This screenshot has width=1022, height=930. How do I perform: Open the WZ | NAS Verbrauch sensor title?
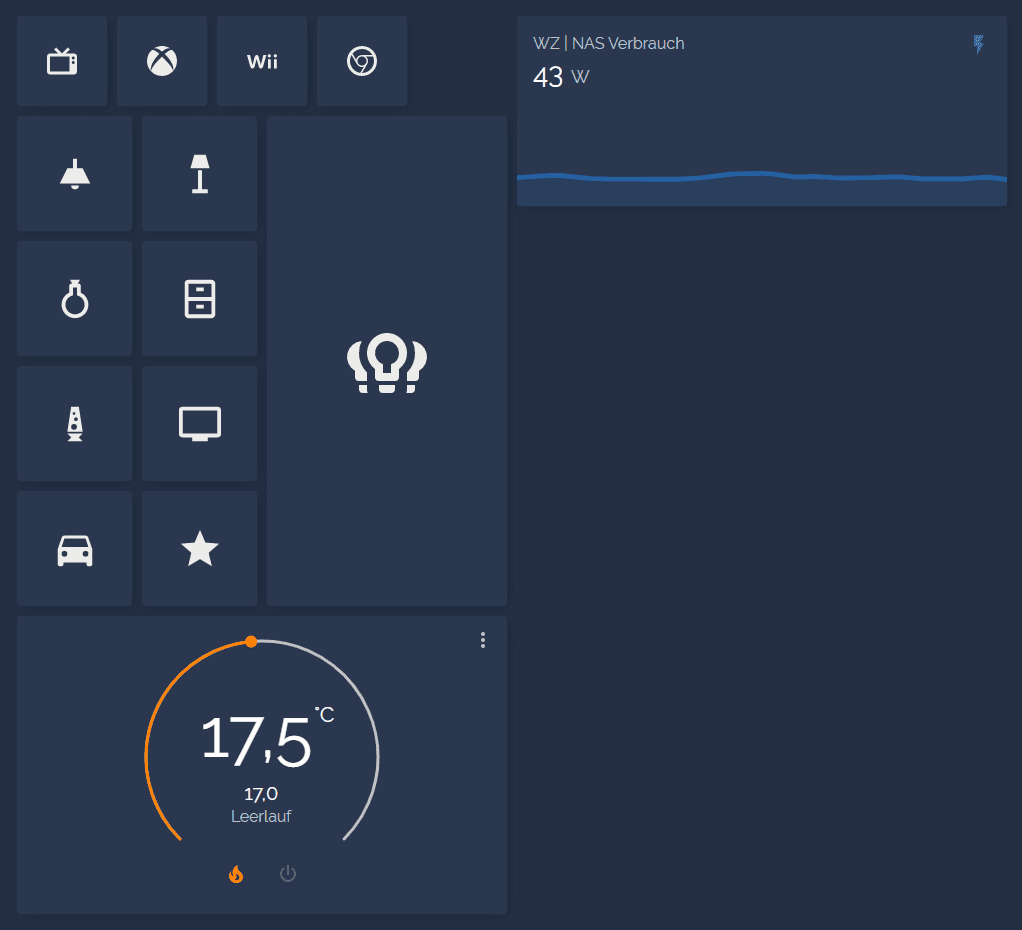point(609,43)
